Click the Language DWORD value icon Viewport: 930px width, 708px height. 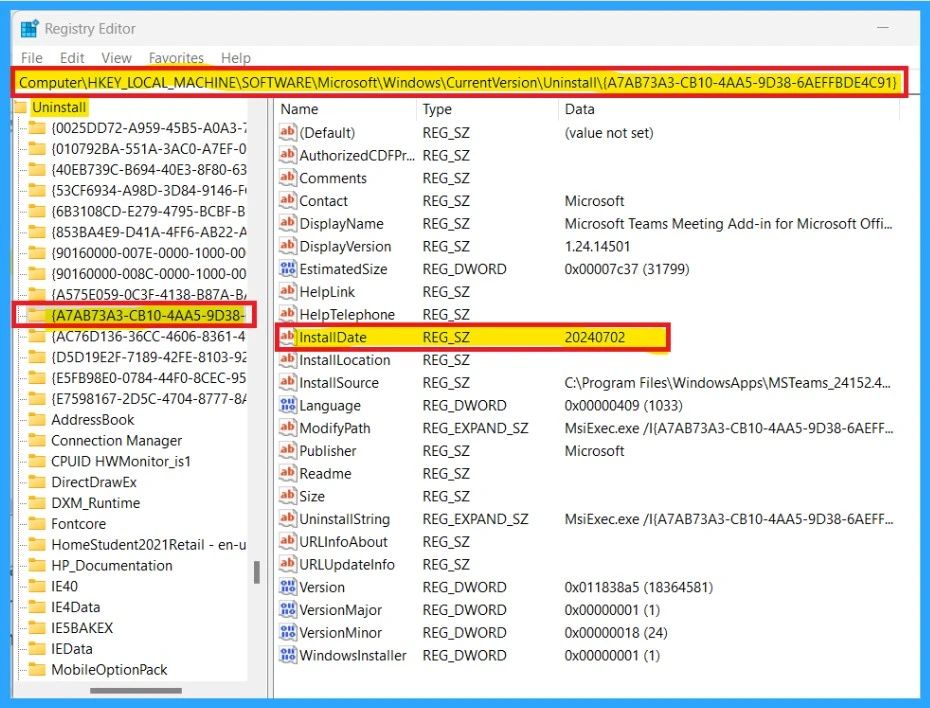tap(288, 405)
